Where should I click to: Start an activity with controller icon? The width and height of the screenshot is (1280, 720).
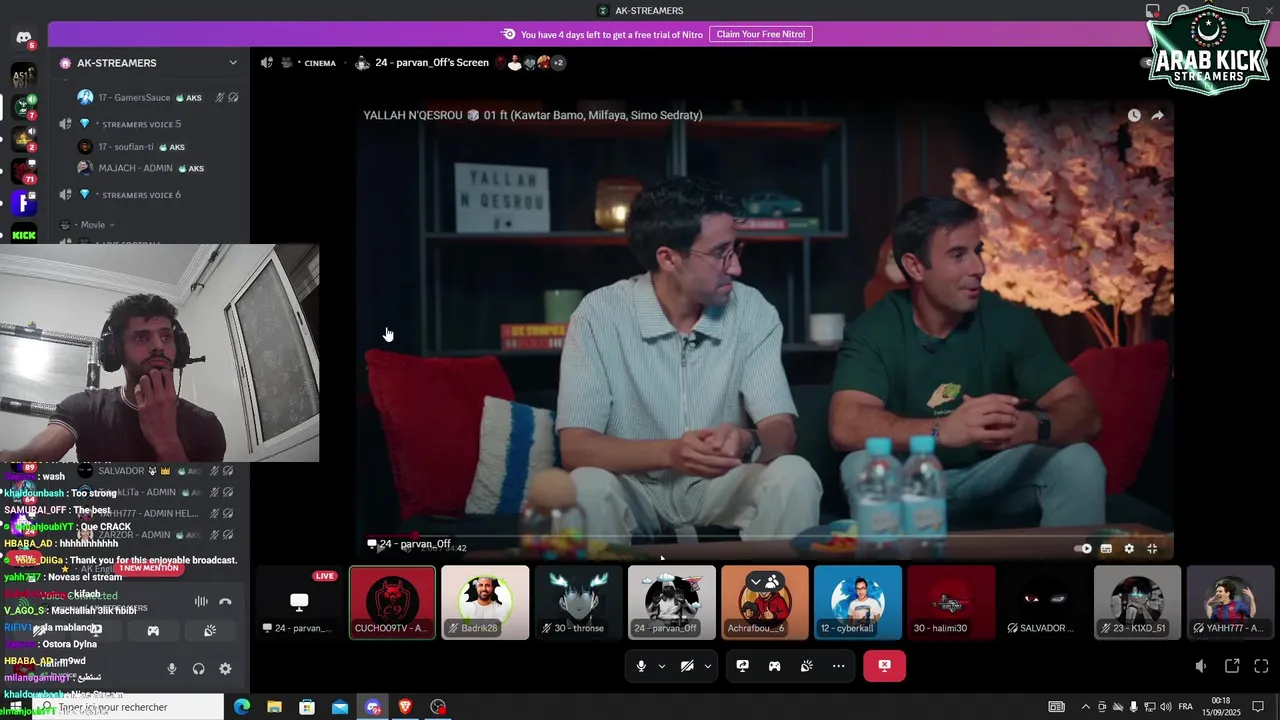(x=774, y=666)
